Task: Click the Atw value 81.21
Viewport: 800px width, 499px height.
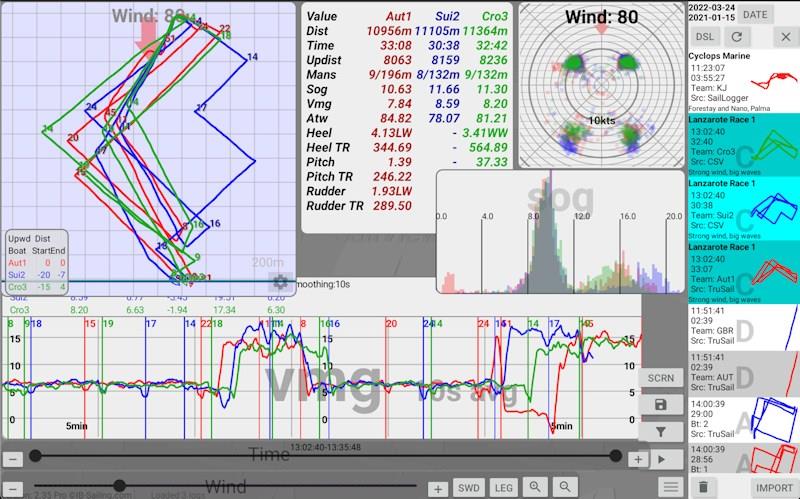Action: pos(492,118)
